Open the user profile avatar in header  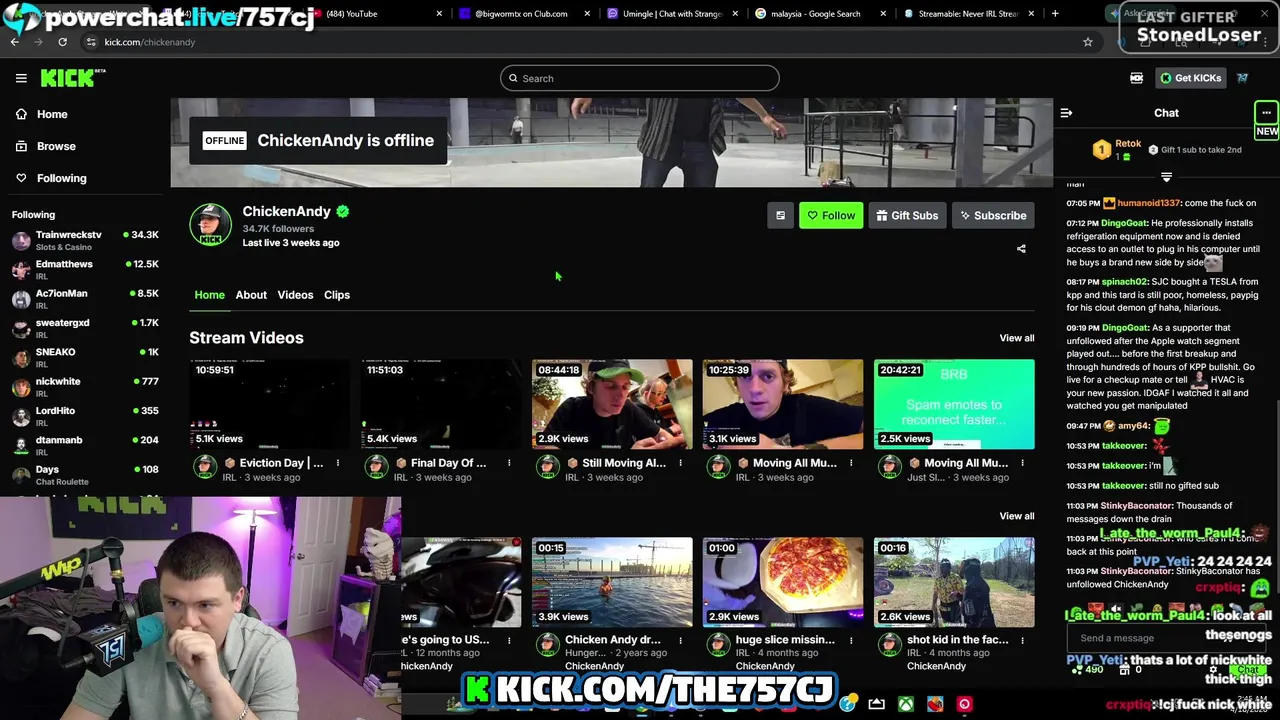pos(1242,78)
